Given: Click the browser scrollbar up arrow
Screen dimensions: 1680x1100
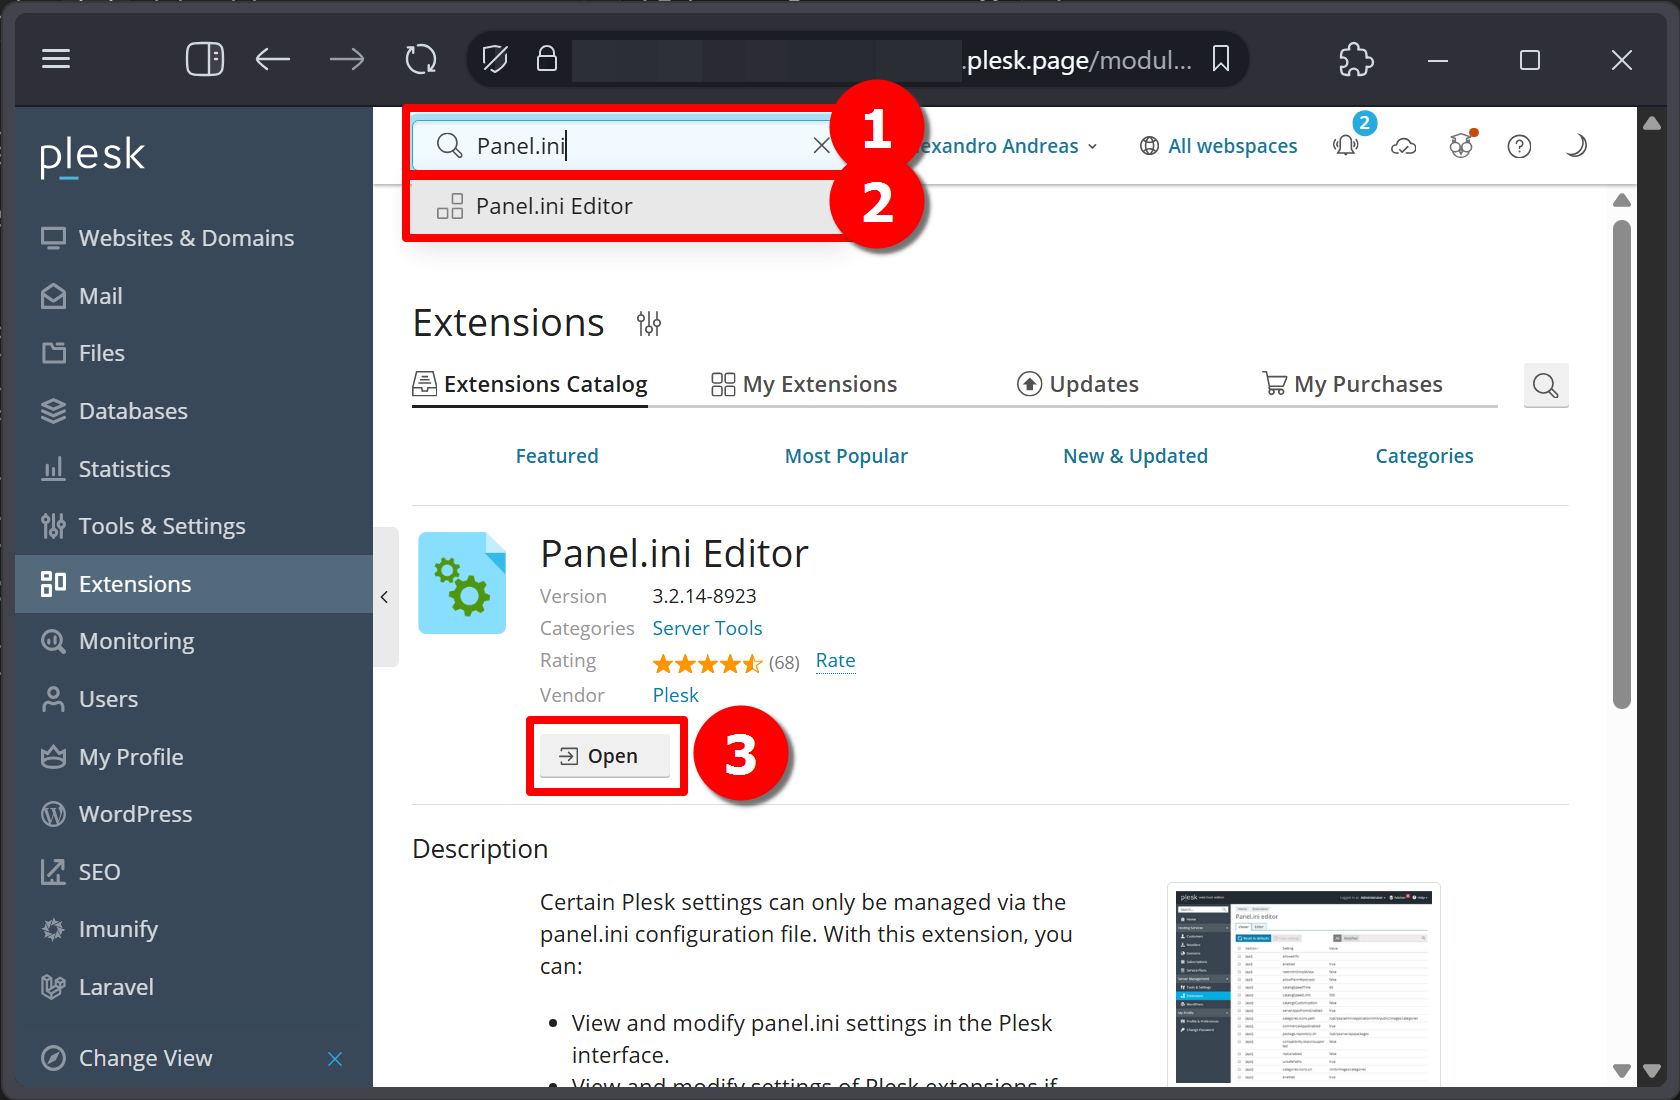Looking at the screenshot, I should click(x=1652, y=123).
